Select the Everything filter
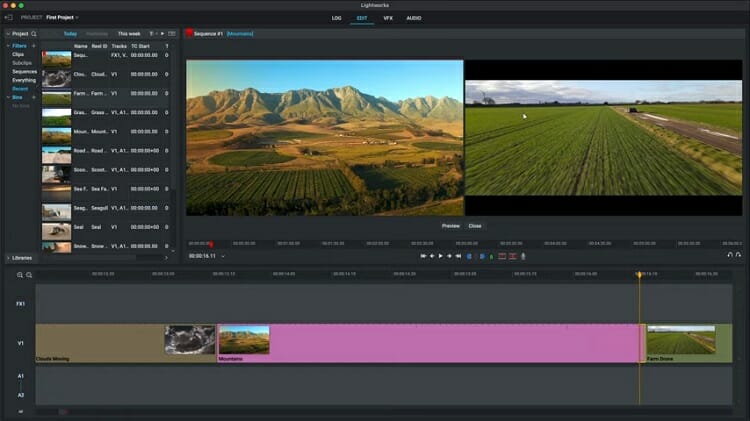750x421 pixels. coord(24,80)
